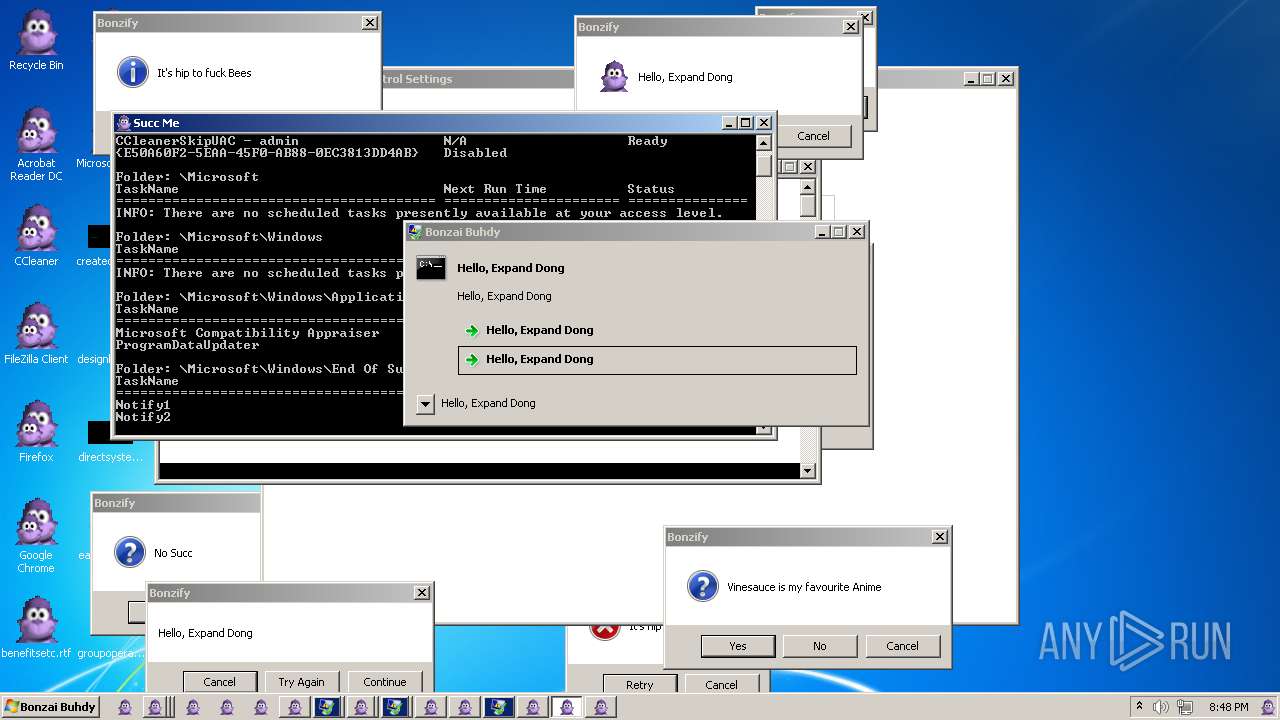The image size is (1280, 720).
Task: Click scroll thumb in Succ Me console
Action: coord(764,165)
